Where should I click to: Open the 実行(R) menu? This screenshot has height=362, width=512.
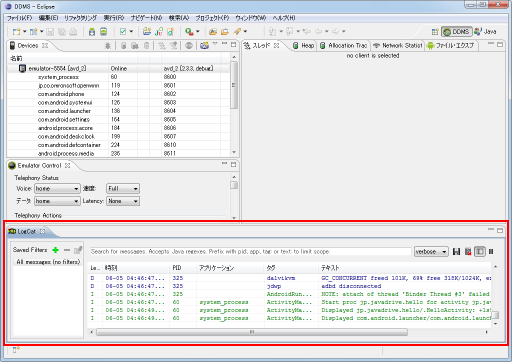click(114, 18)
